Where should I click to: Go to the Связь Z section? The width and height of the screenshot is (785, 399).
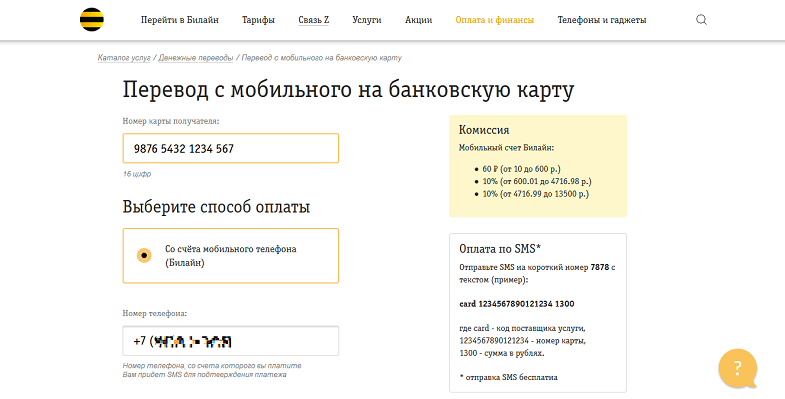pos(313,20)
